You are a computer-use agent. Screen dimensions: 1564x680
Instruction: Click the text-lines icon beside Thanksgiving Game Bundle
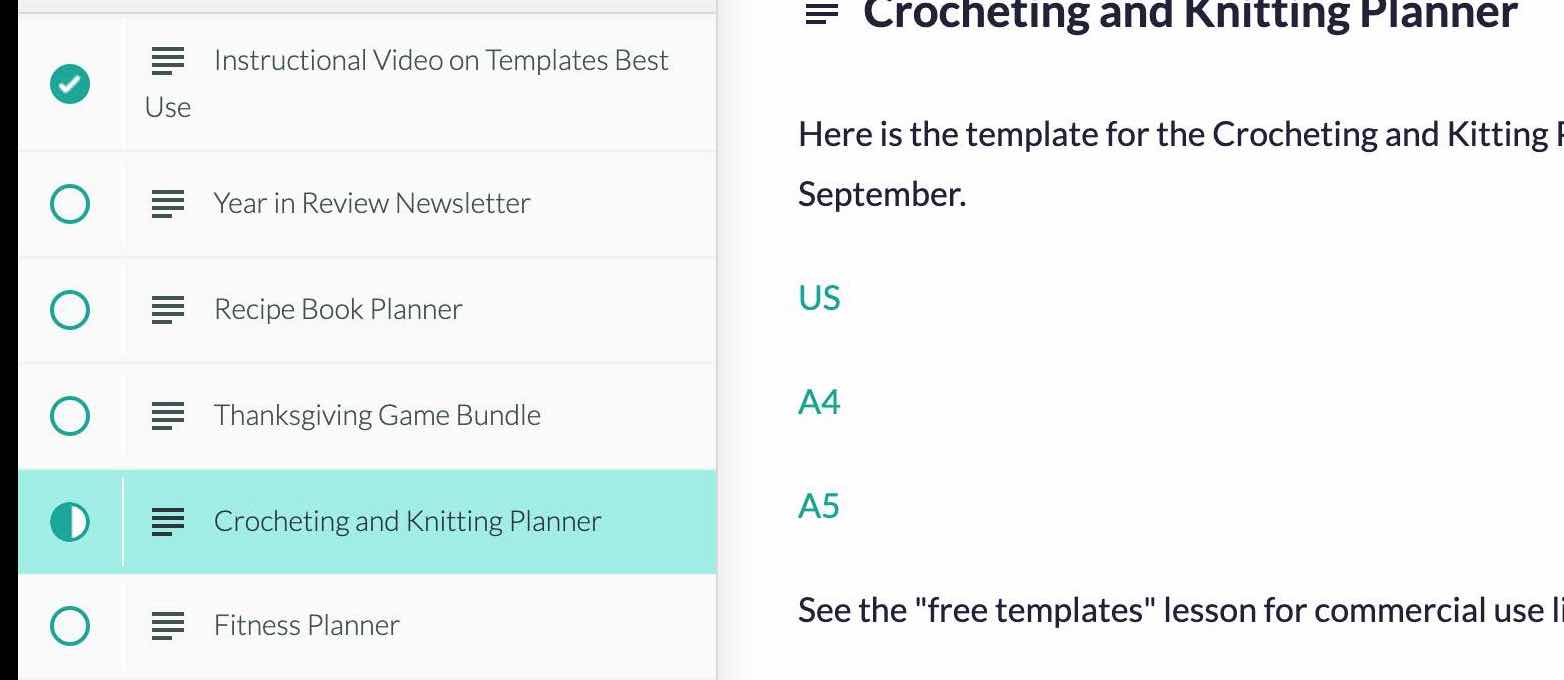point(168,416)
